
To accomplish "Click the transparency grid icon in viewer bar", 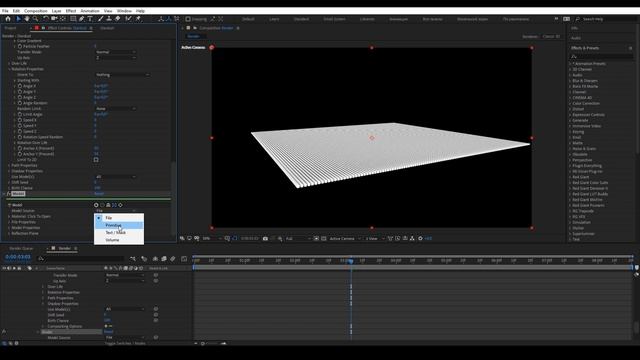I will pyautogui.click(x=324, y=238).
